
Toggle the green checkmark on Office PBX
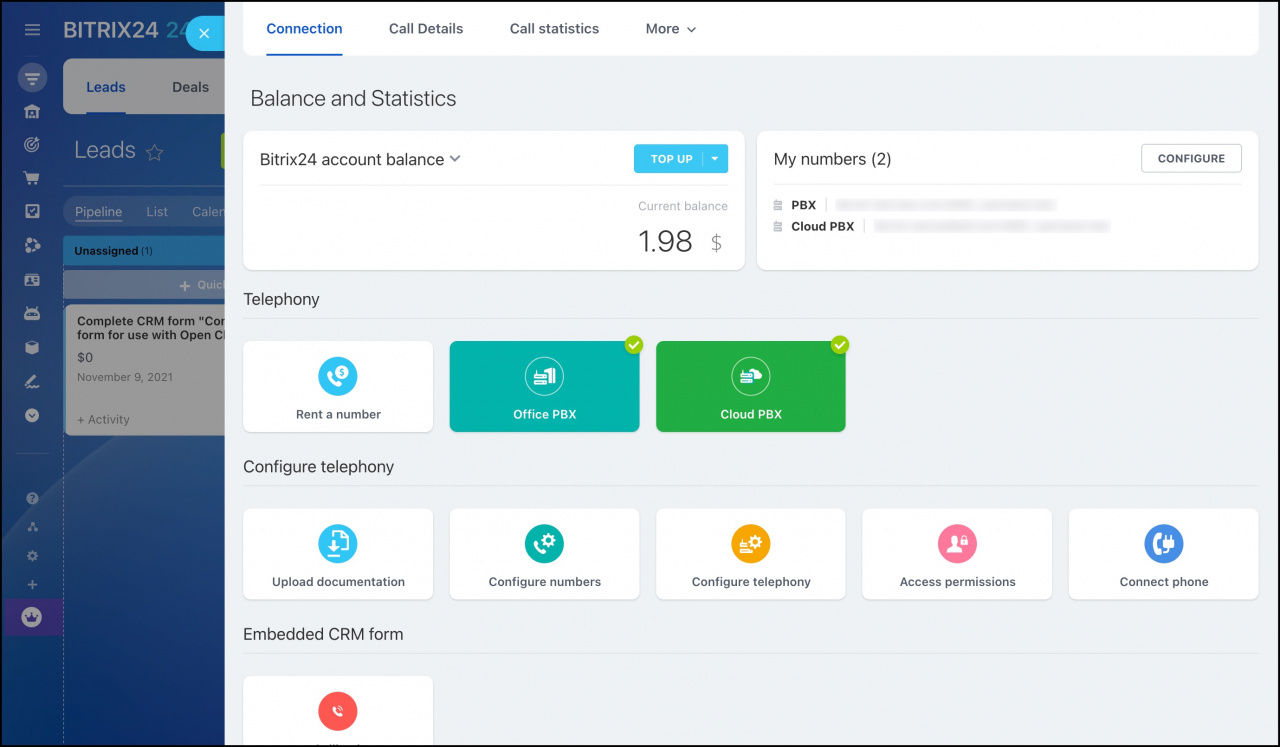click(634, 345)
